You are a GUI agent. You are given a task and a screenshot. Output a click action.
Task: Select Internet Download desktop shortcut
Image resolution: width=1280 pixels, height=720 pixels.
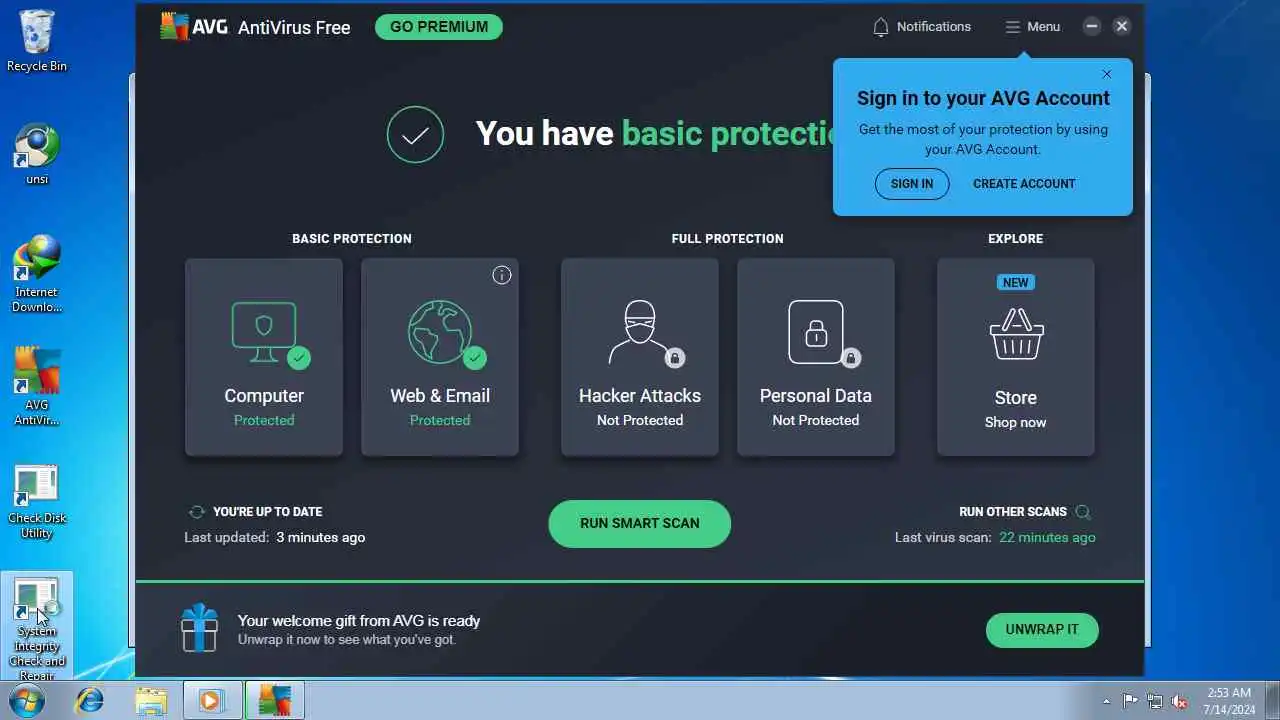pos(37,274)
